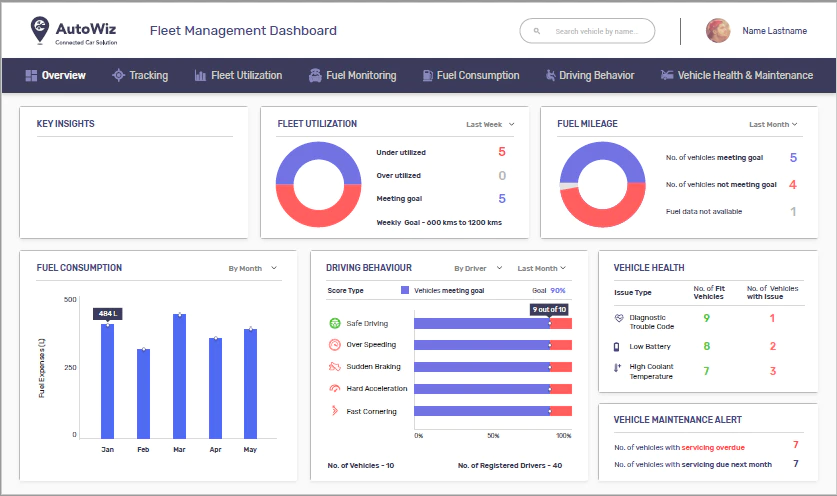Click the AutoWiz location pin logo
837x496 pixels.
click(x=40, y=29)
